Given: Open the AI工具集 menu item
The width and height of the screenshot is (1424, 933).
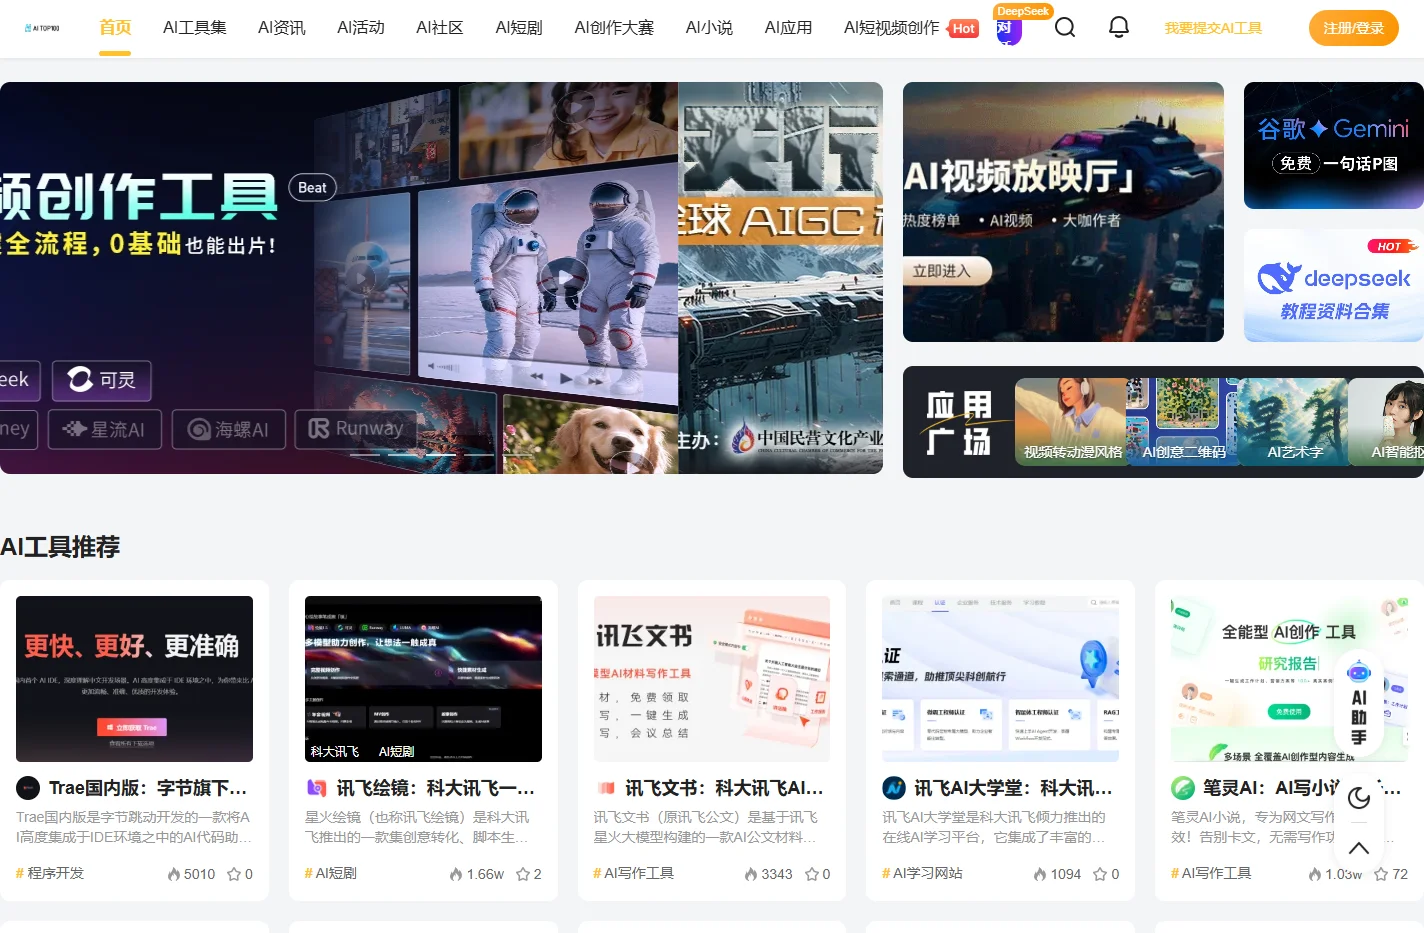Looking at the screenshot, I should pos(195,27).
